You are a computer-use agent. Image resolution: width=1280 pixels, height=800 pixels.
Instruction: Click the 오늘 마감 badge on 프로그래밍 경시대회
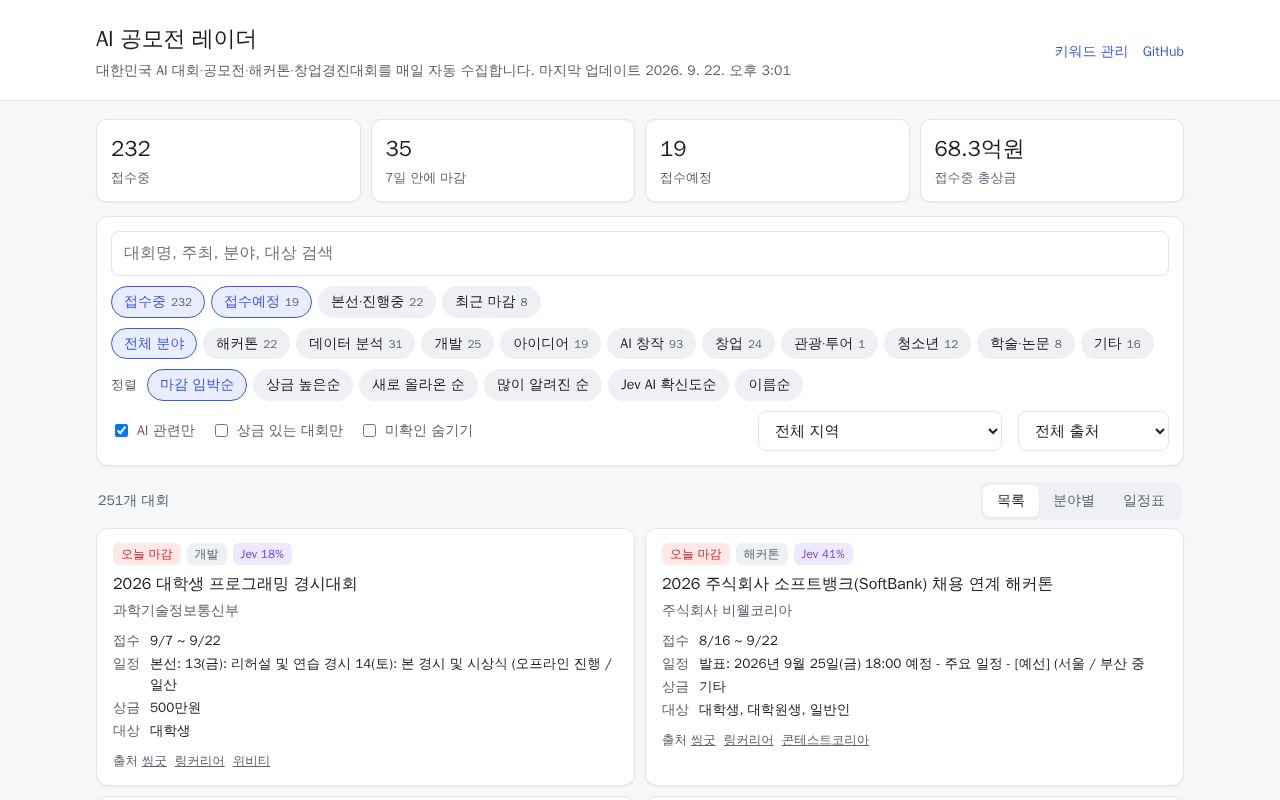(x=147, y=554)
